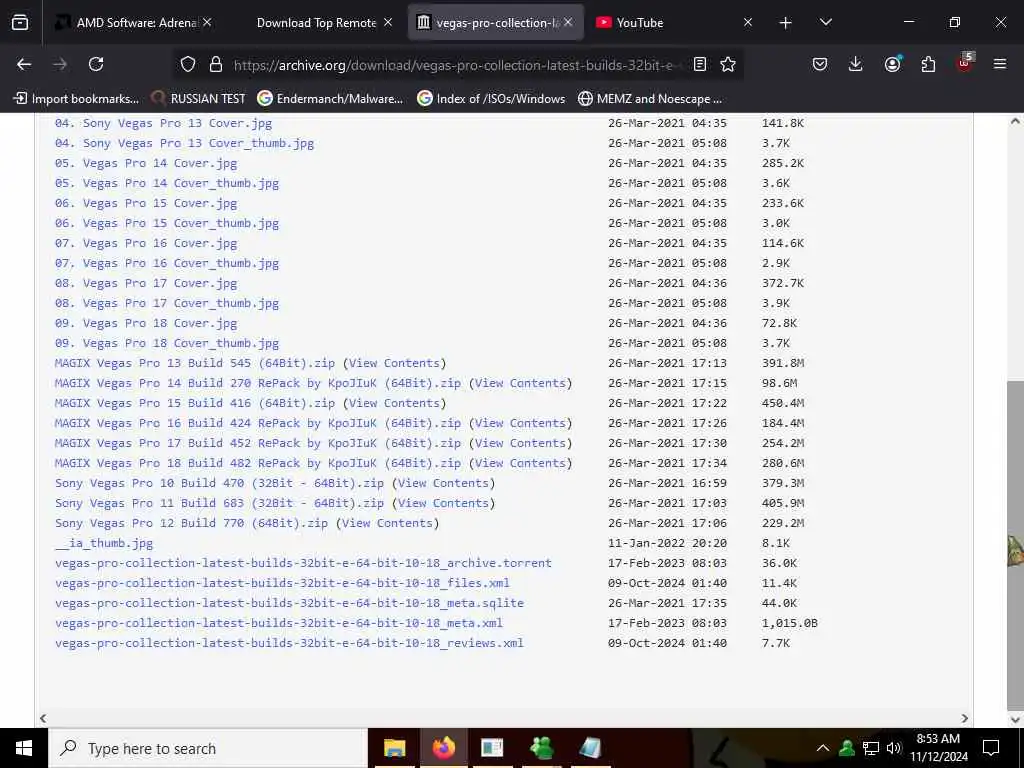Open a new tab with plus button

point(786,23)
